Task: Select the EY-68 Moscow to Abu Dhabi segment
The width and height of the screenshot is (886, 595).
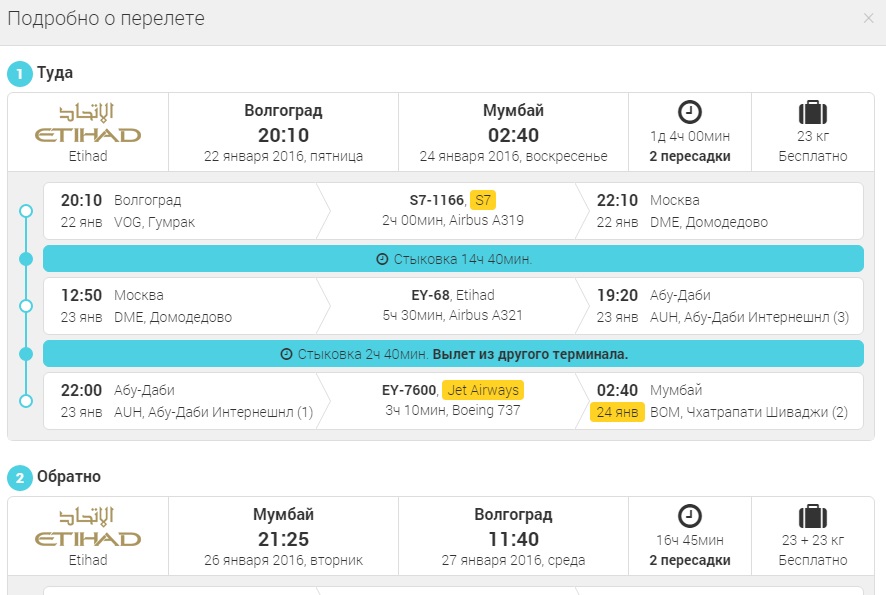Action: tap(453, 306)
